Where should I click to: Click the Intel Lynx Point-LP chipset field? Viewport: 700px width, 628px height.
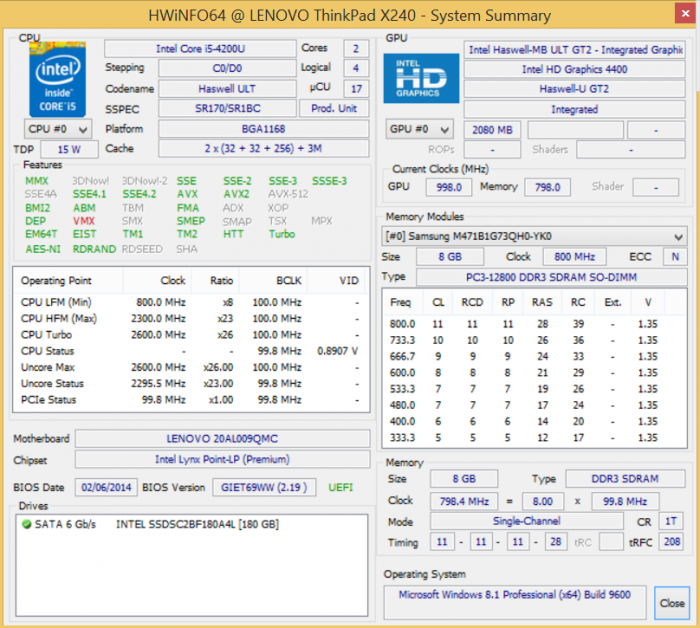[222, 459]
